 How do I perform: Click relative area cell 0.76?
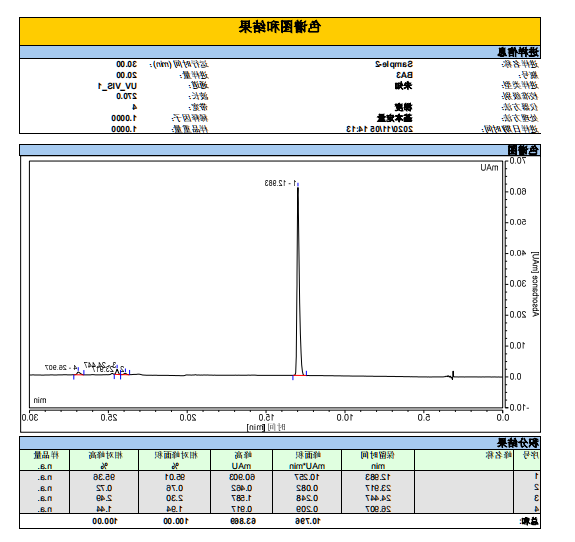coord(175,488)
